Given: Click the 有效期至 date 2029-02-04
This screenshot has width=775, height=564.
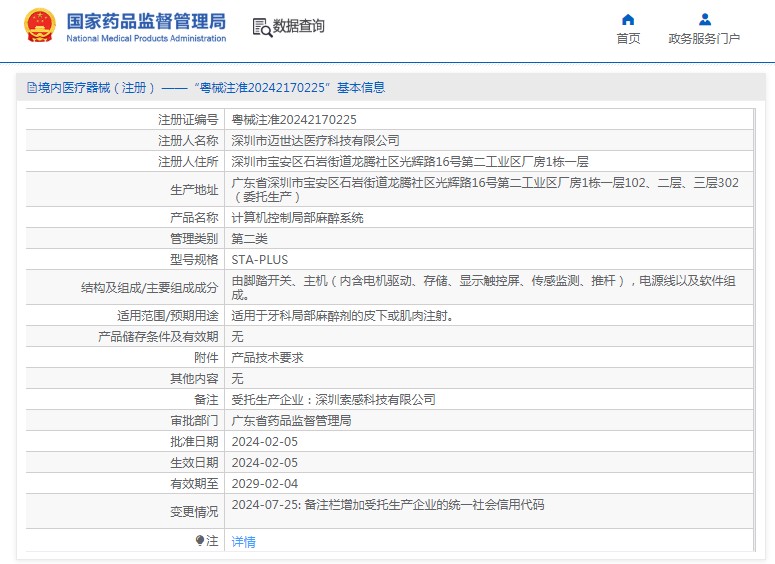Looking at the screenshot, I should click(264, 483).
